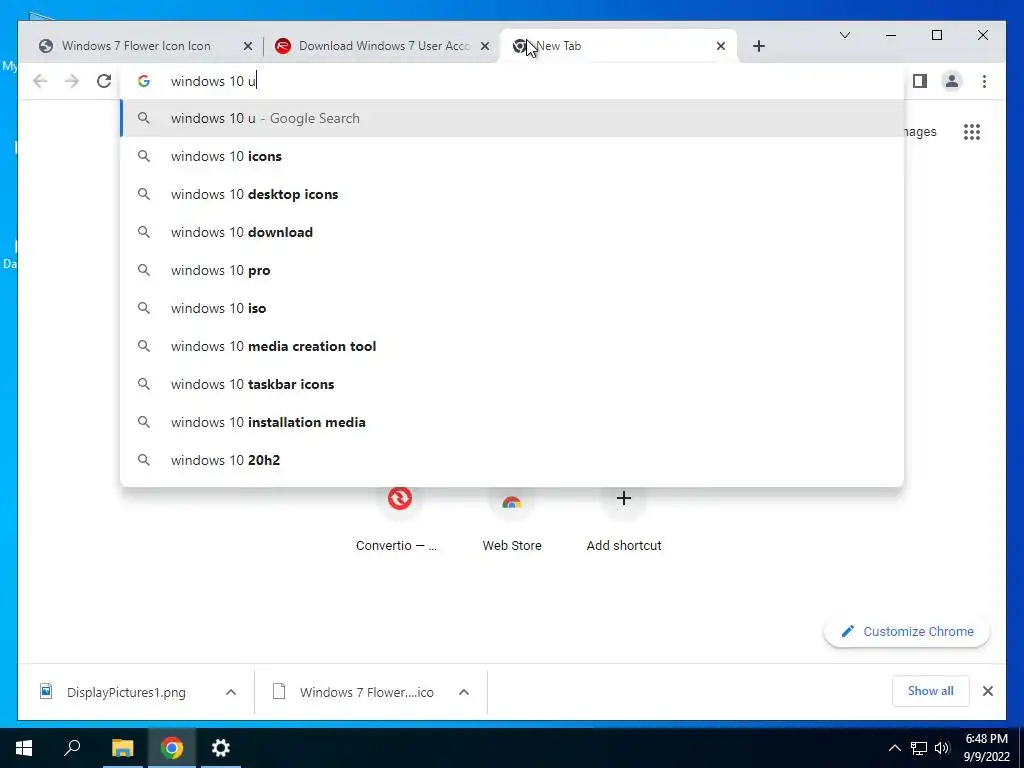Open the Windows Start menu
This screenshot has height=768, width=1024.
tap(24, 748)
